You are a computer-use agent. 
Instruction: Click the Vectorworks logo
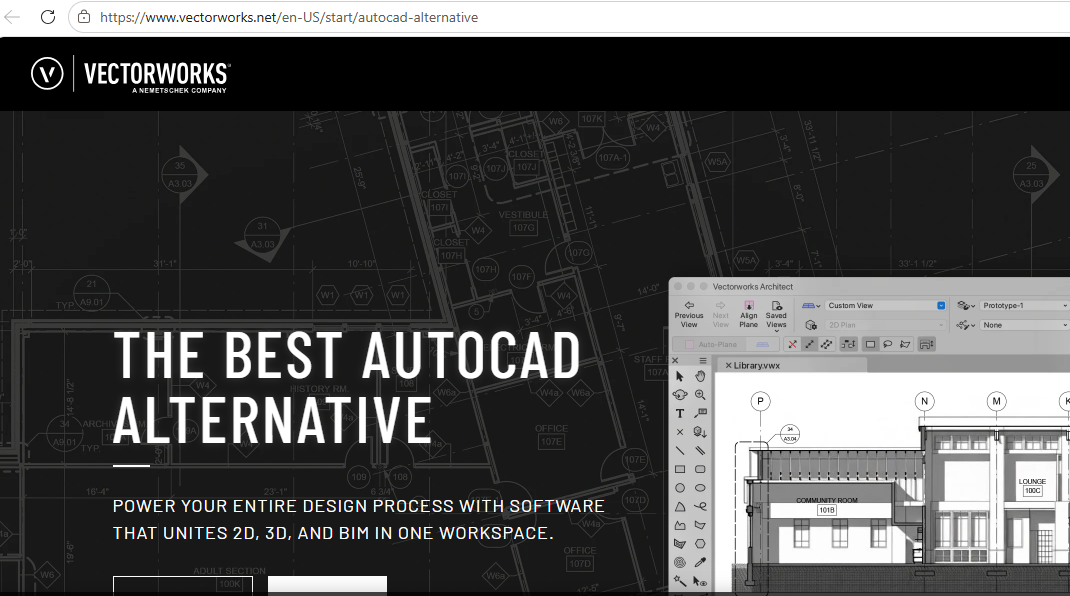click(131, 74)
